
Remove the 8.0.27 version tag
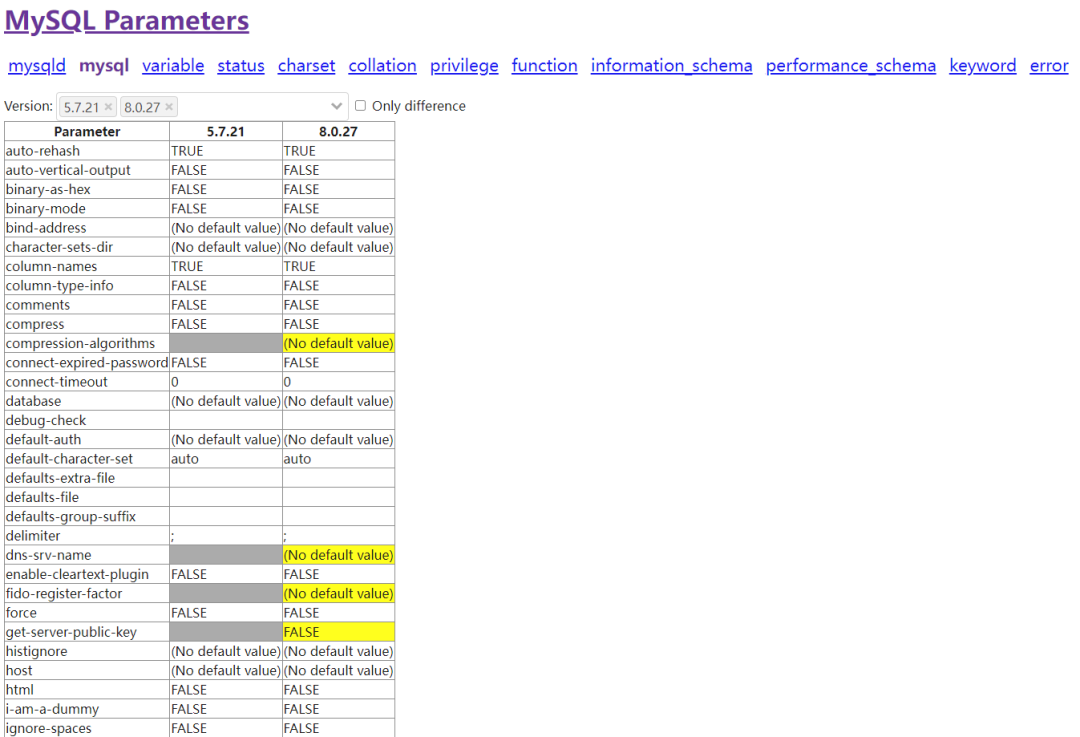point(169,107)
